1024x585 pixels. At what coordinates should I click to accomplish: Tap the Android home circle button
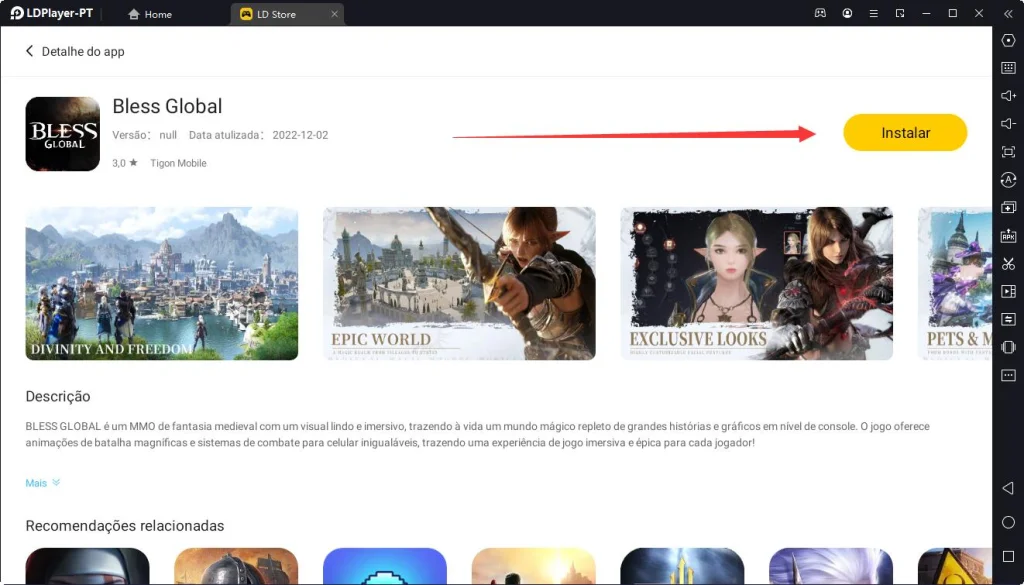pyautogui.click(x=1008, y=522)
